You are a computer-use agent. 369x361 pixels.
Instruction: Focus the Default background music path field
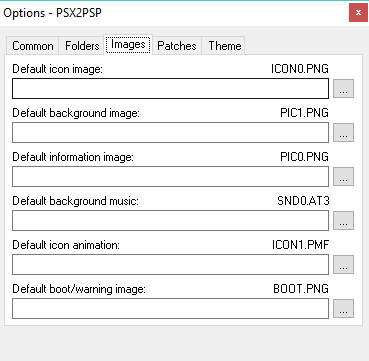click(170, 220)
